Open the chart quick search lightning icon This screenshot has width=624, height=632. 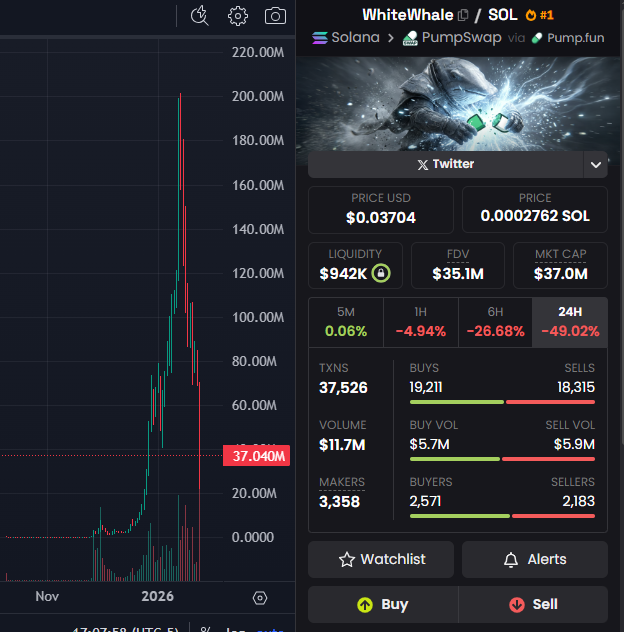200,16
